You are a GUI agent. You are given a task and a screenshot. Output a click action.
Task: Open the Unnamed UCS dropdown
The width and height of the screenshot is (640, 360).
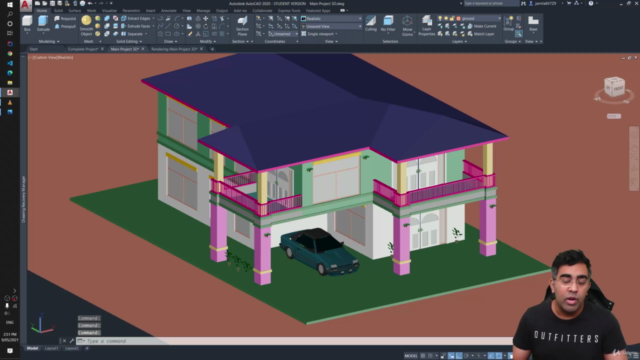(x=283, y=34)
